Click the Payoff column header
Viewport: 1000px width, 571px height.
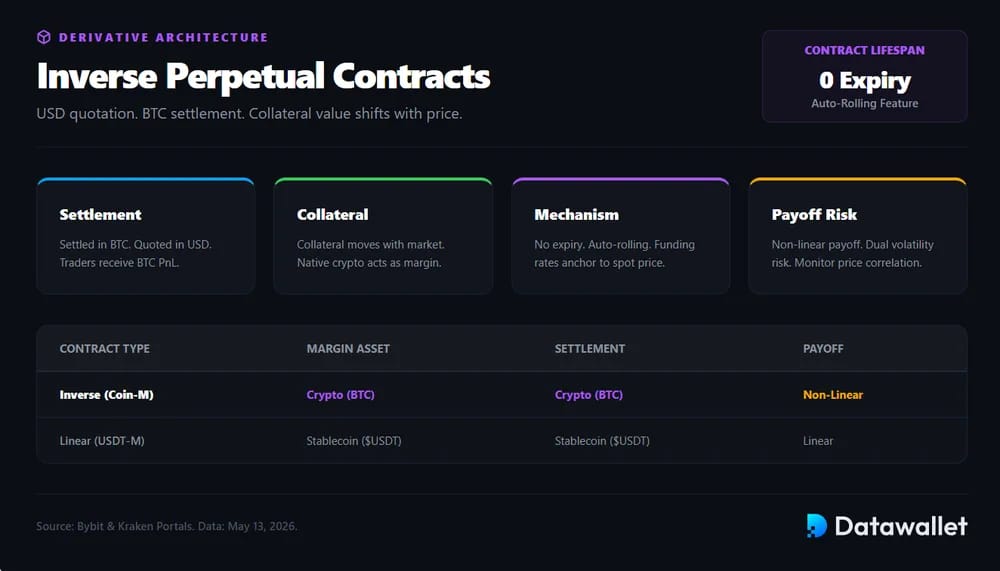pyautogui.click(x=823, y=349)
